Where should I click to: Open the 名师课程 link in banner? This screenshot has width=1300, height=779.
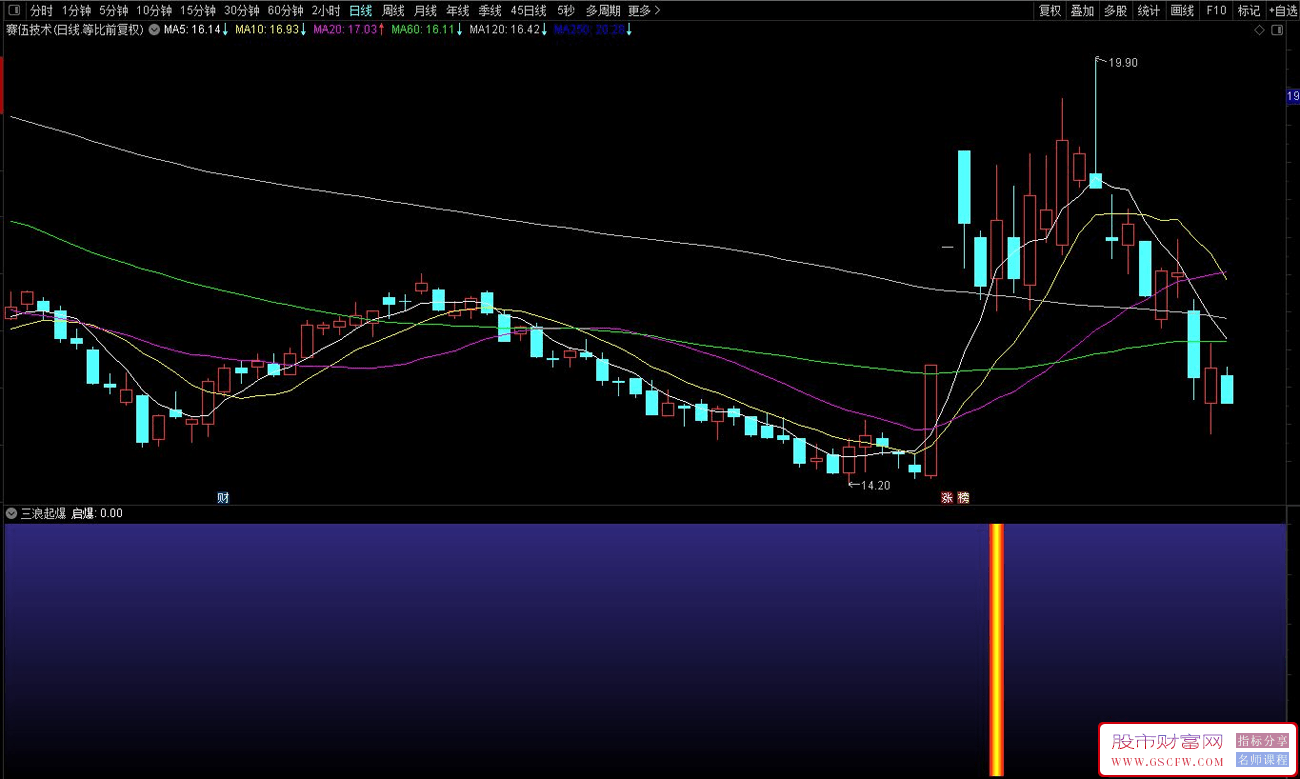[1263, 760]
